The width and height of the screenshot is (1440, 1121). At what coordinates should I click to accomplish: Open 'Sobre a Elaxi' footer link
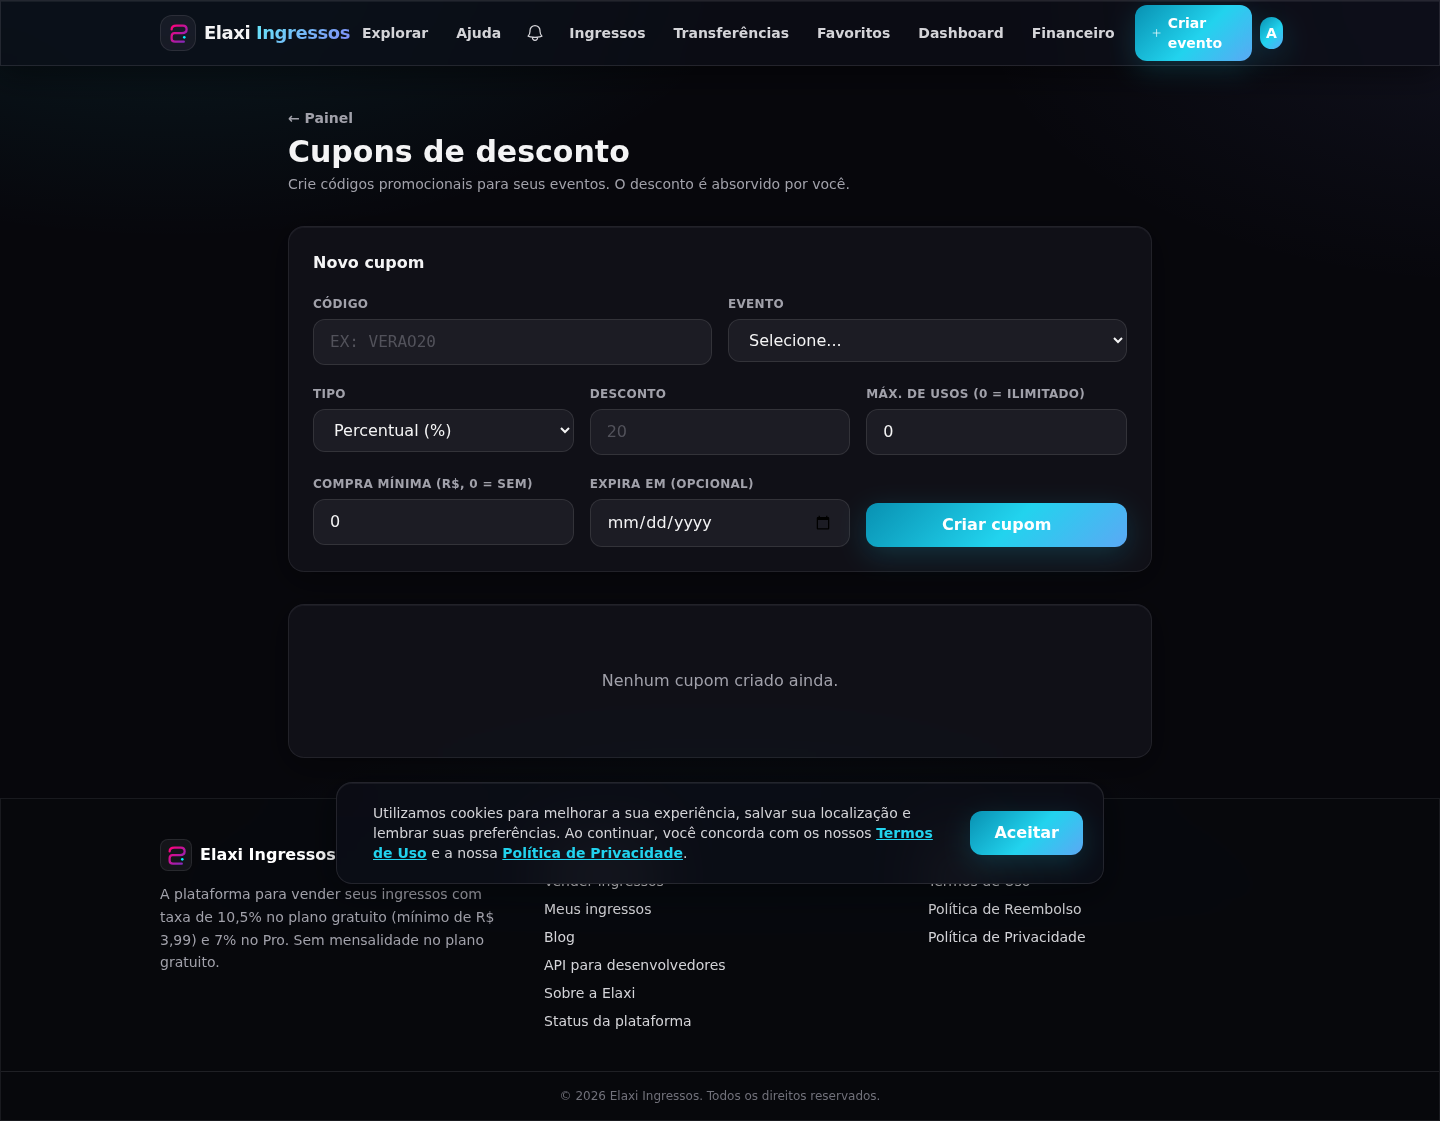tap(589, 993)
